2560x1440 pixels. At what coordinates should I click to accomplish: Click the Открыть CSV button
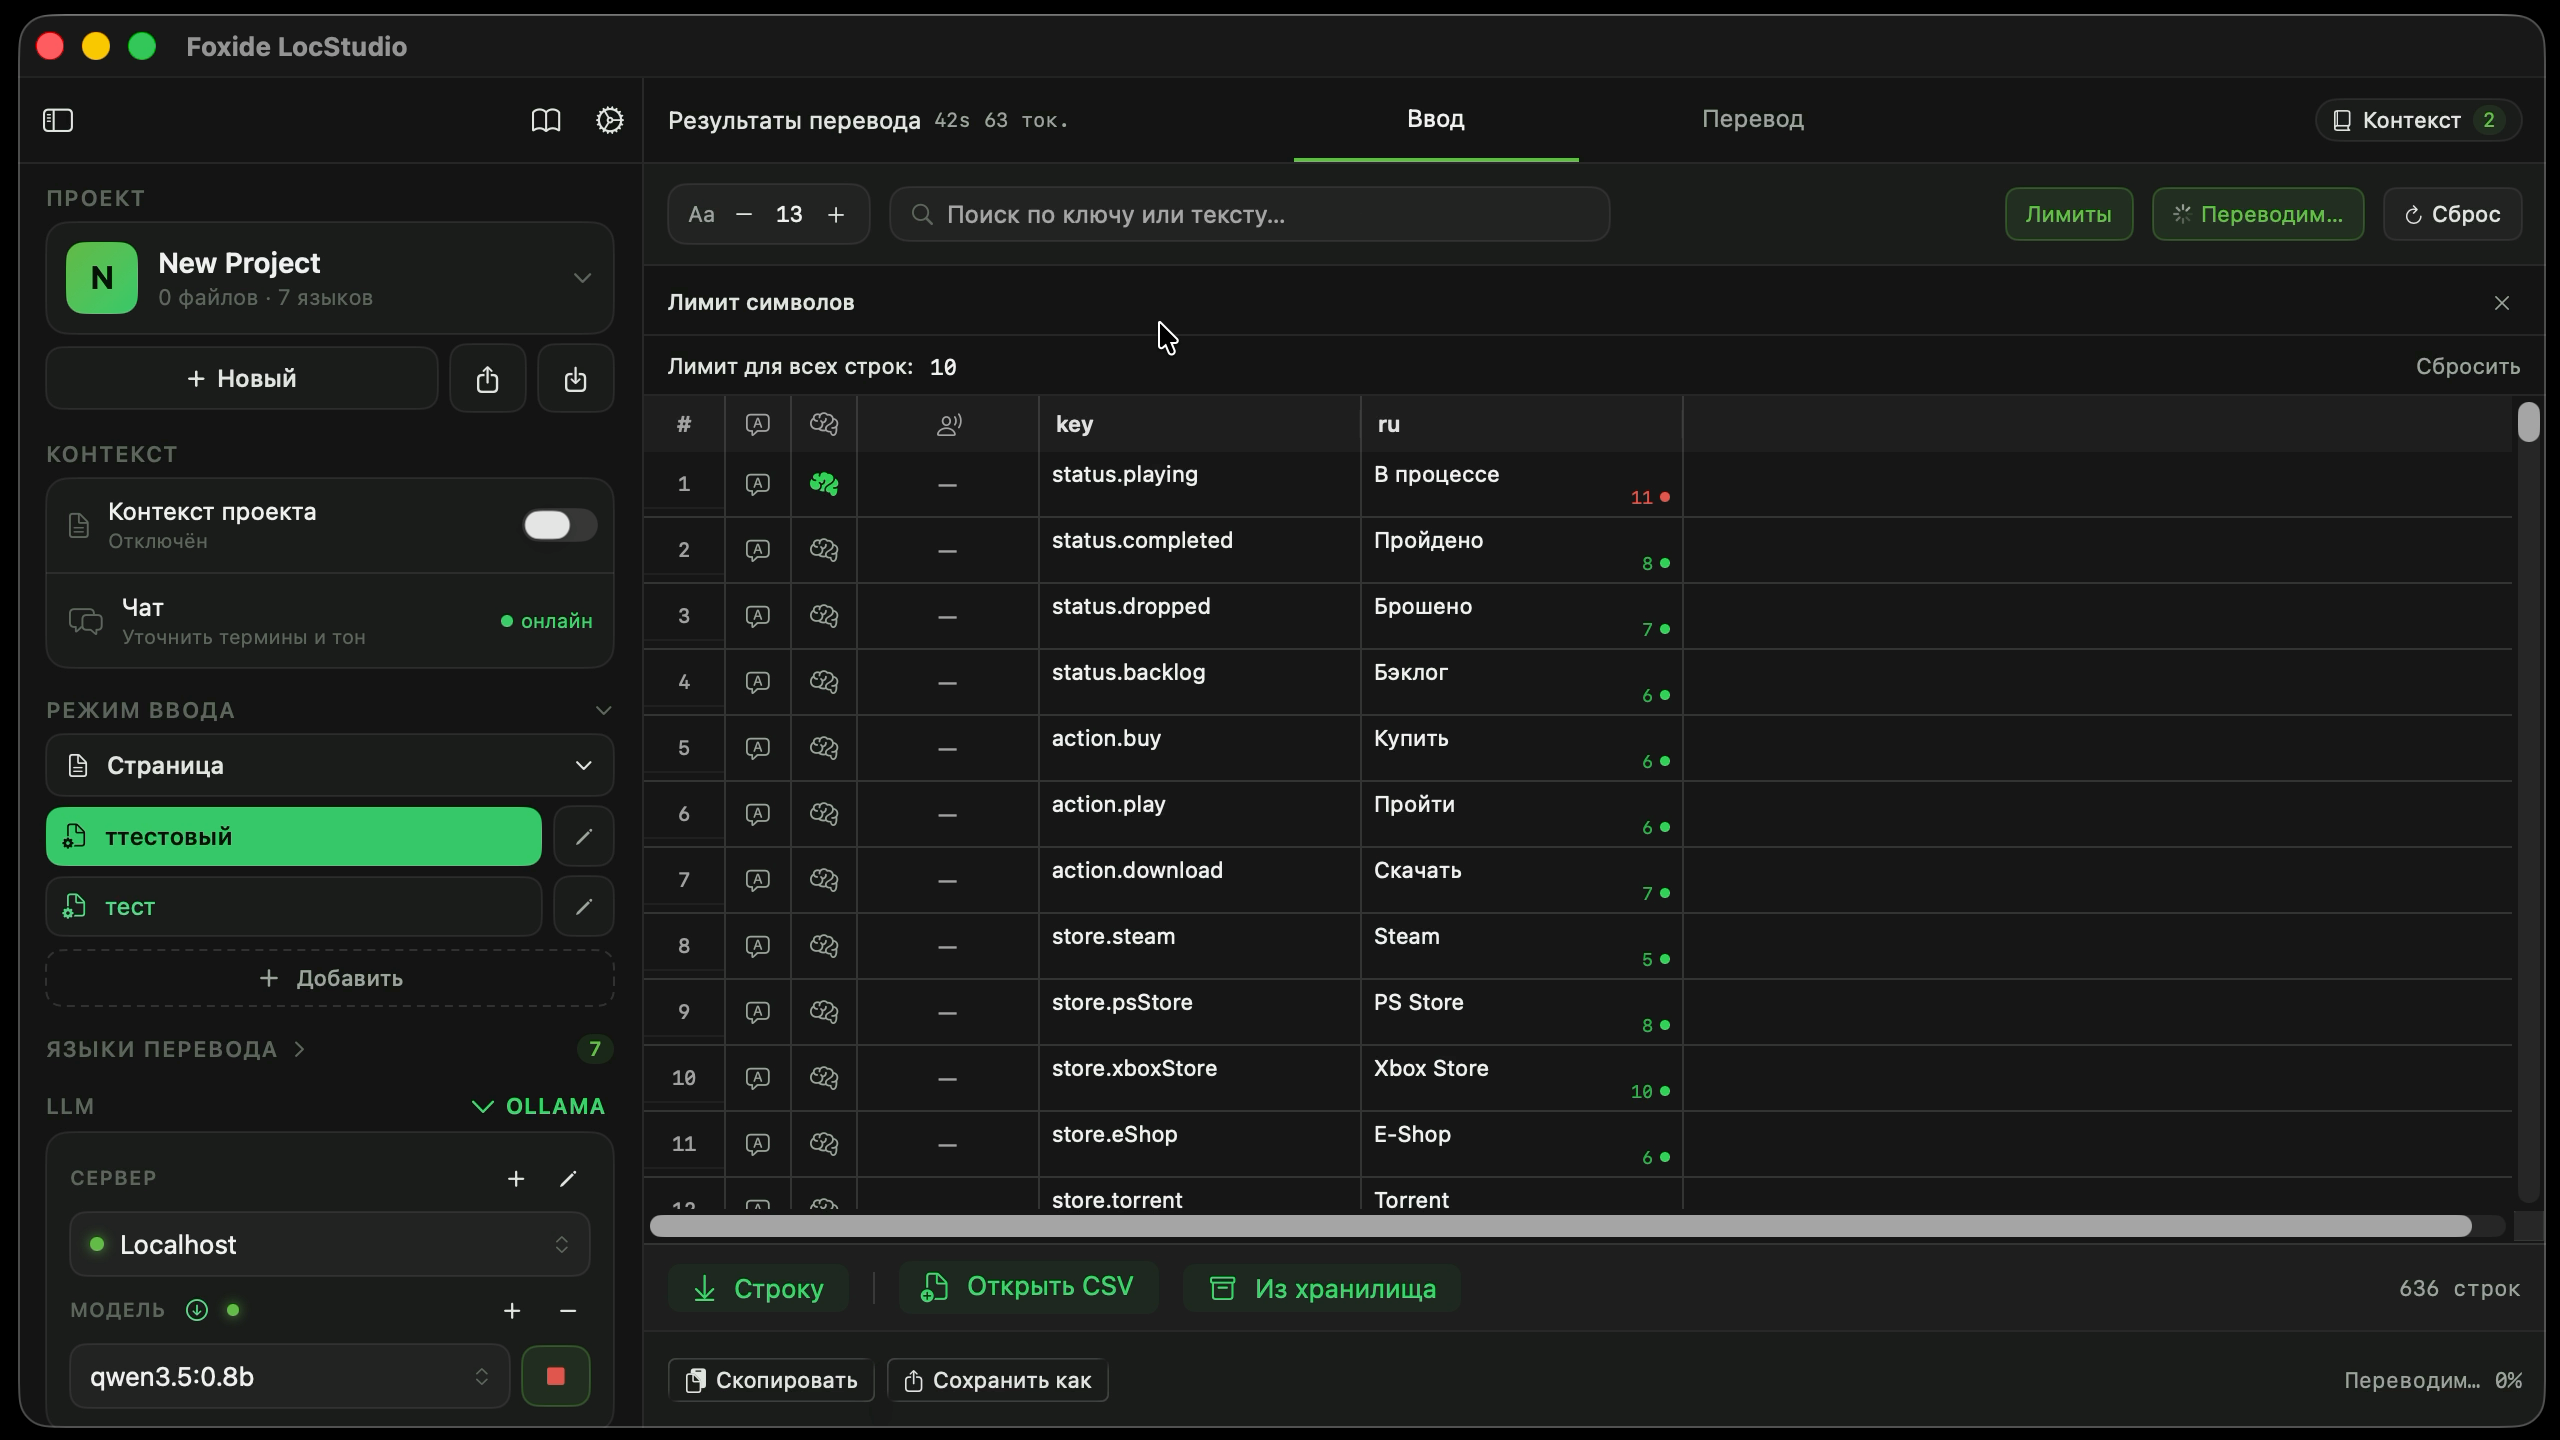tap(1028, 1287)
